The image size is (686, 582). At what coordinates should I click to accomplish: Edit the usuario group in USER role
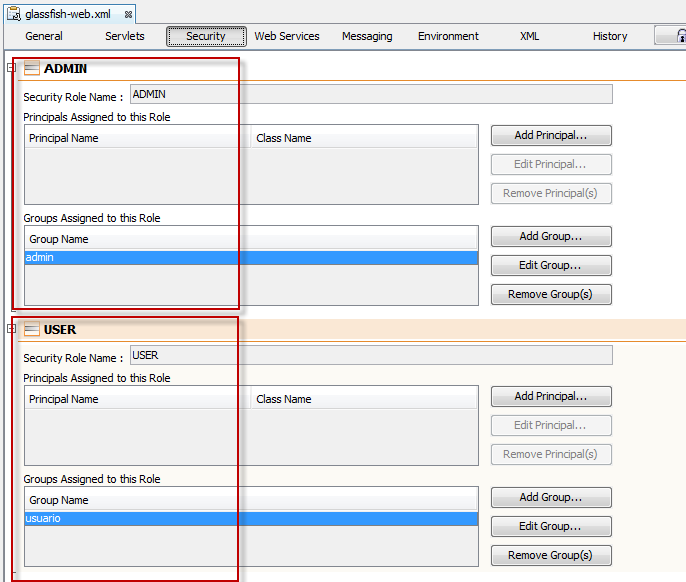coord(551,526)
